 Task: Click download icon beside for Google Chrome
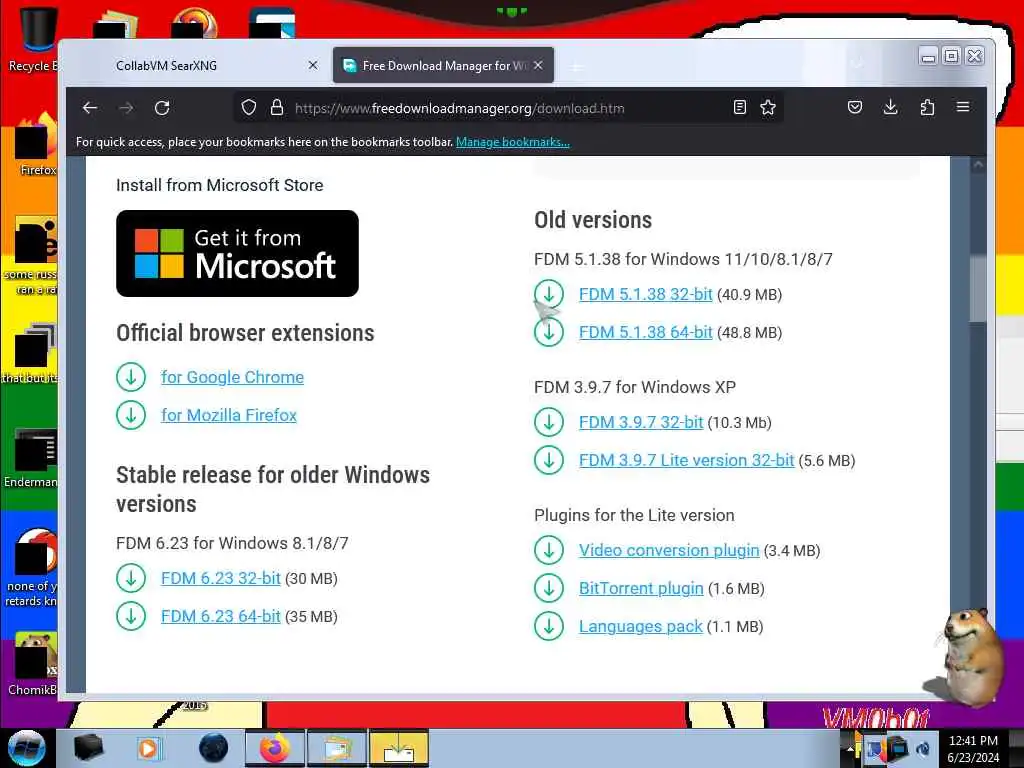click(x=131, y=377)
